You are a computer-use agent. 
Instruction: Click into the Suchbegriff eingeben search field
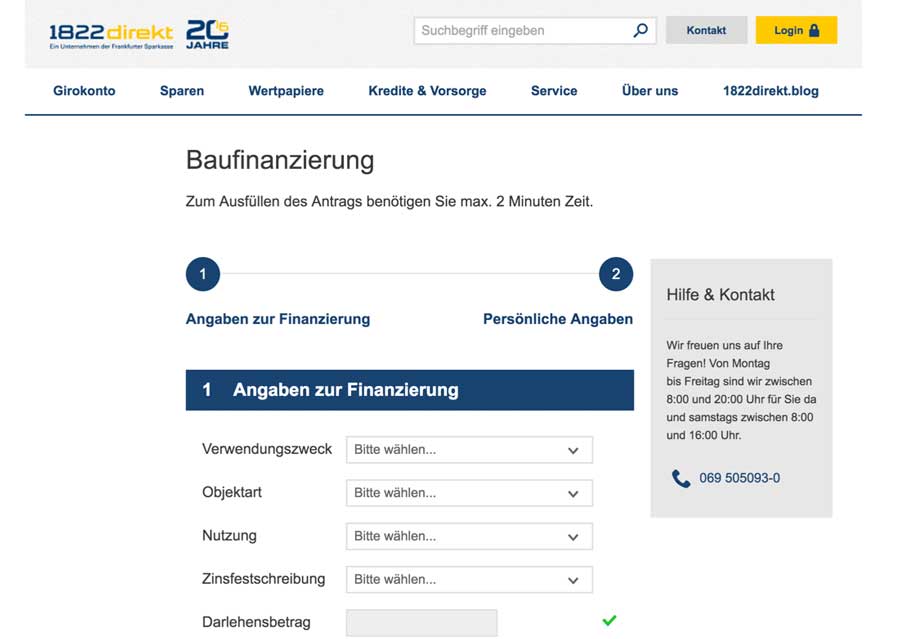pyautogui.click(x=534, y=30)
